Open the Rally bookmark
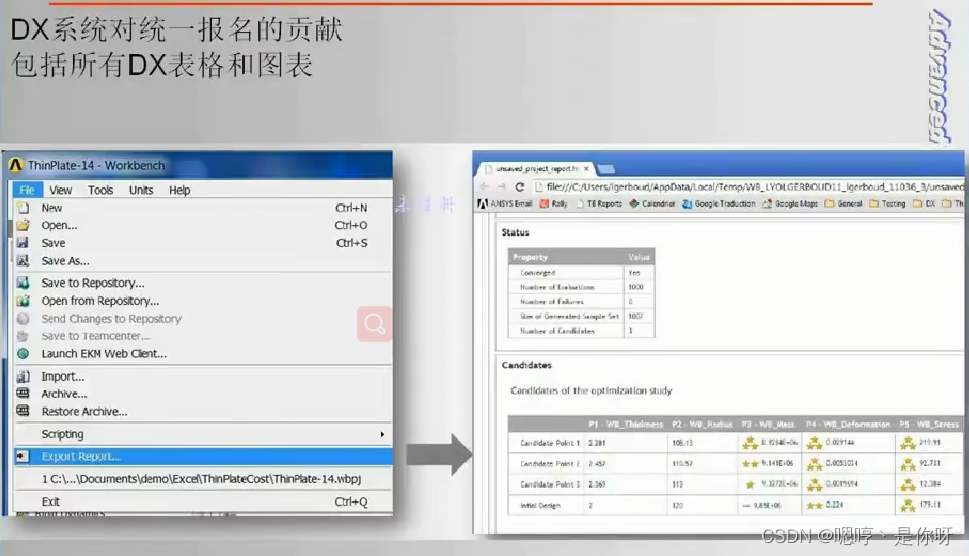969x556 pixels. point(554,203)
